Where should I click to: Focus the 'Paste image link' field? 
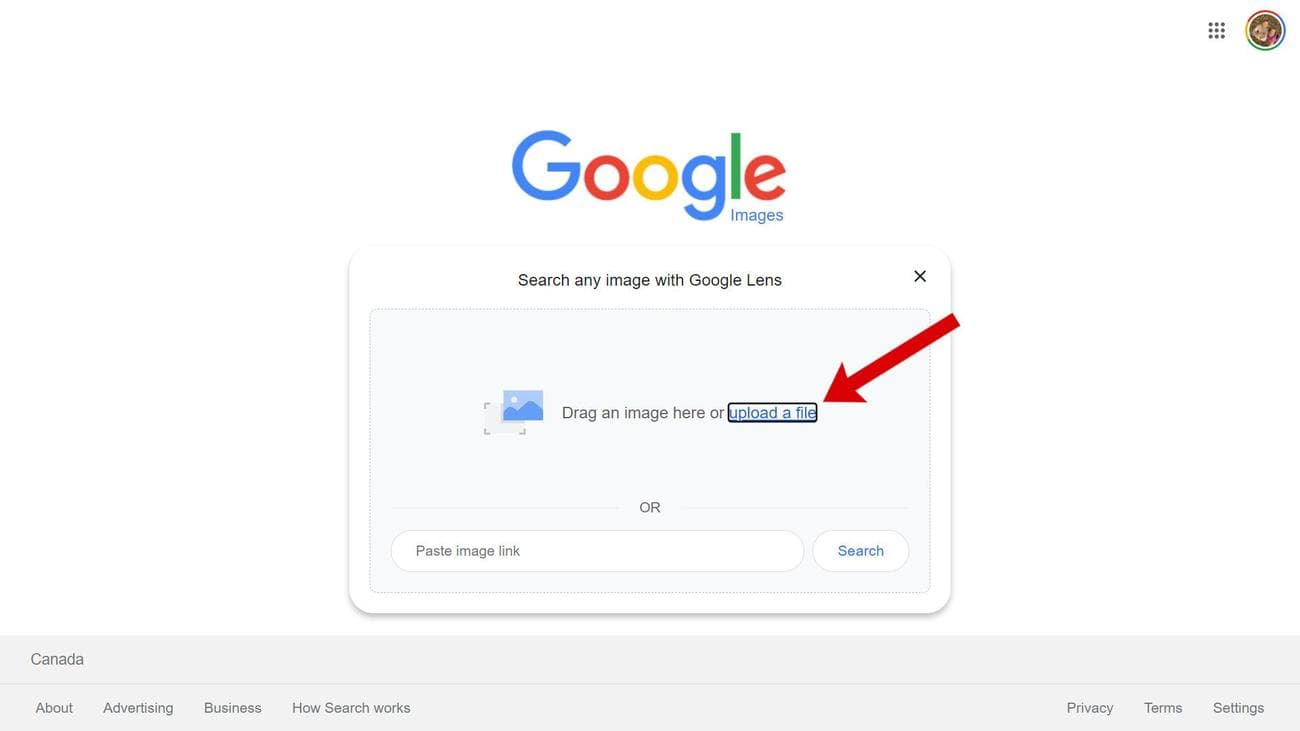[597, 551]
